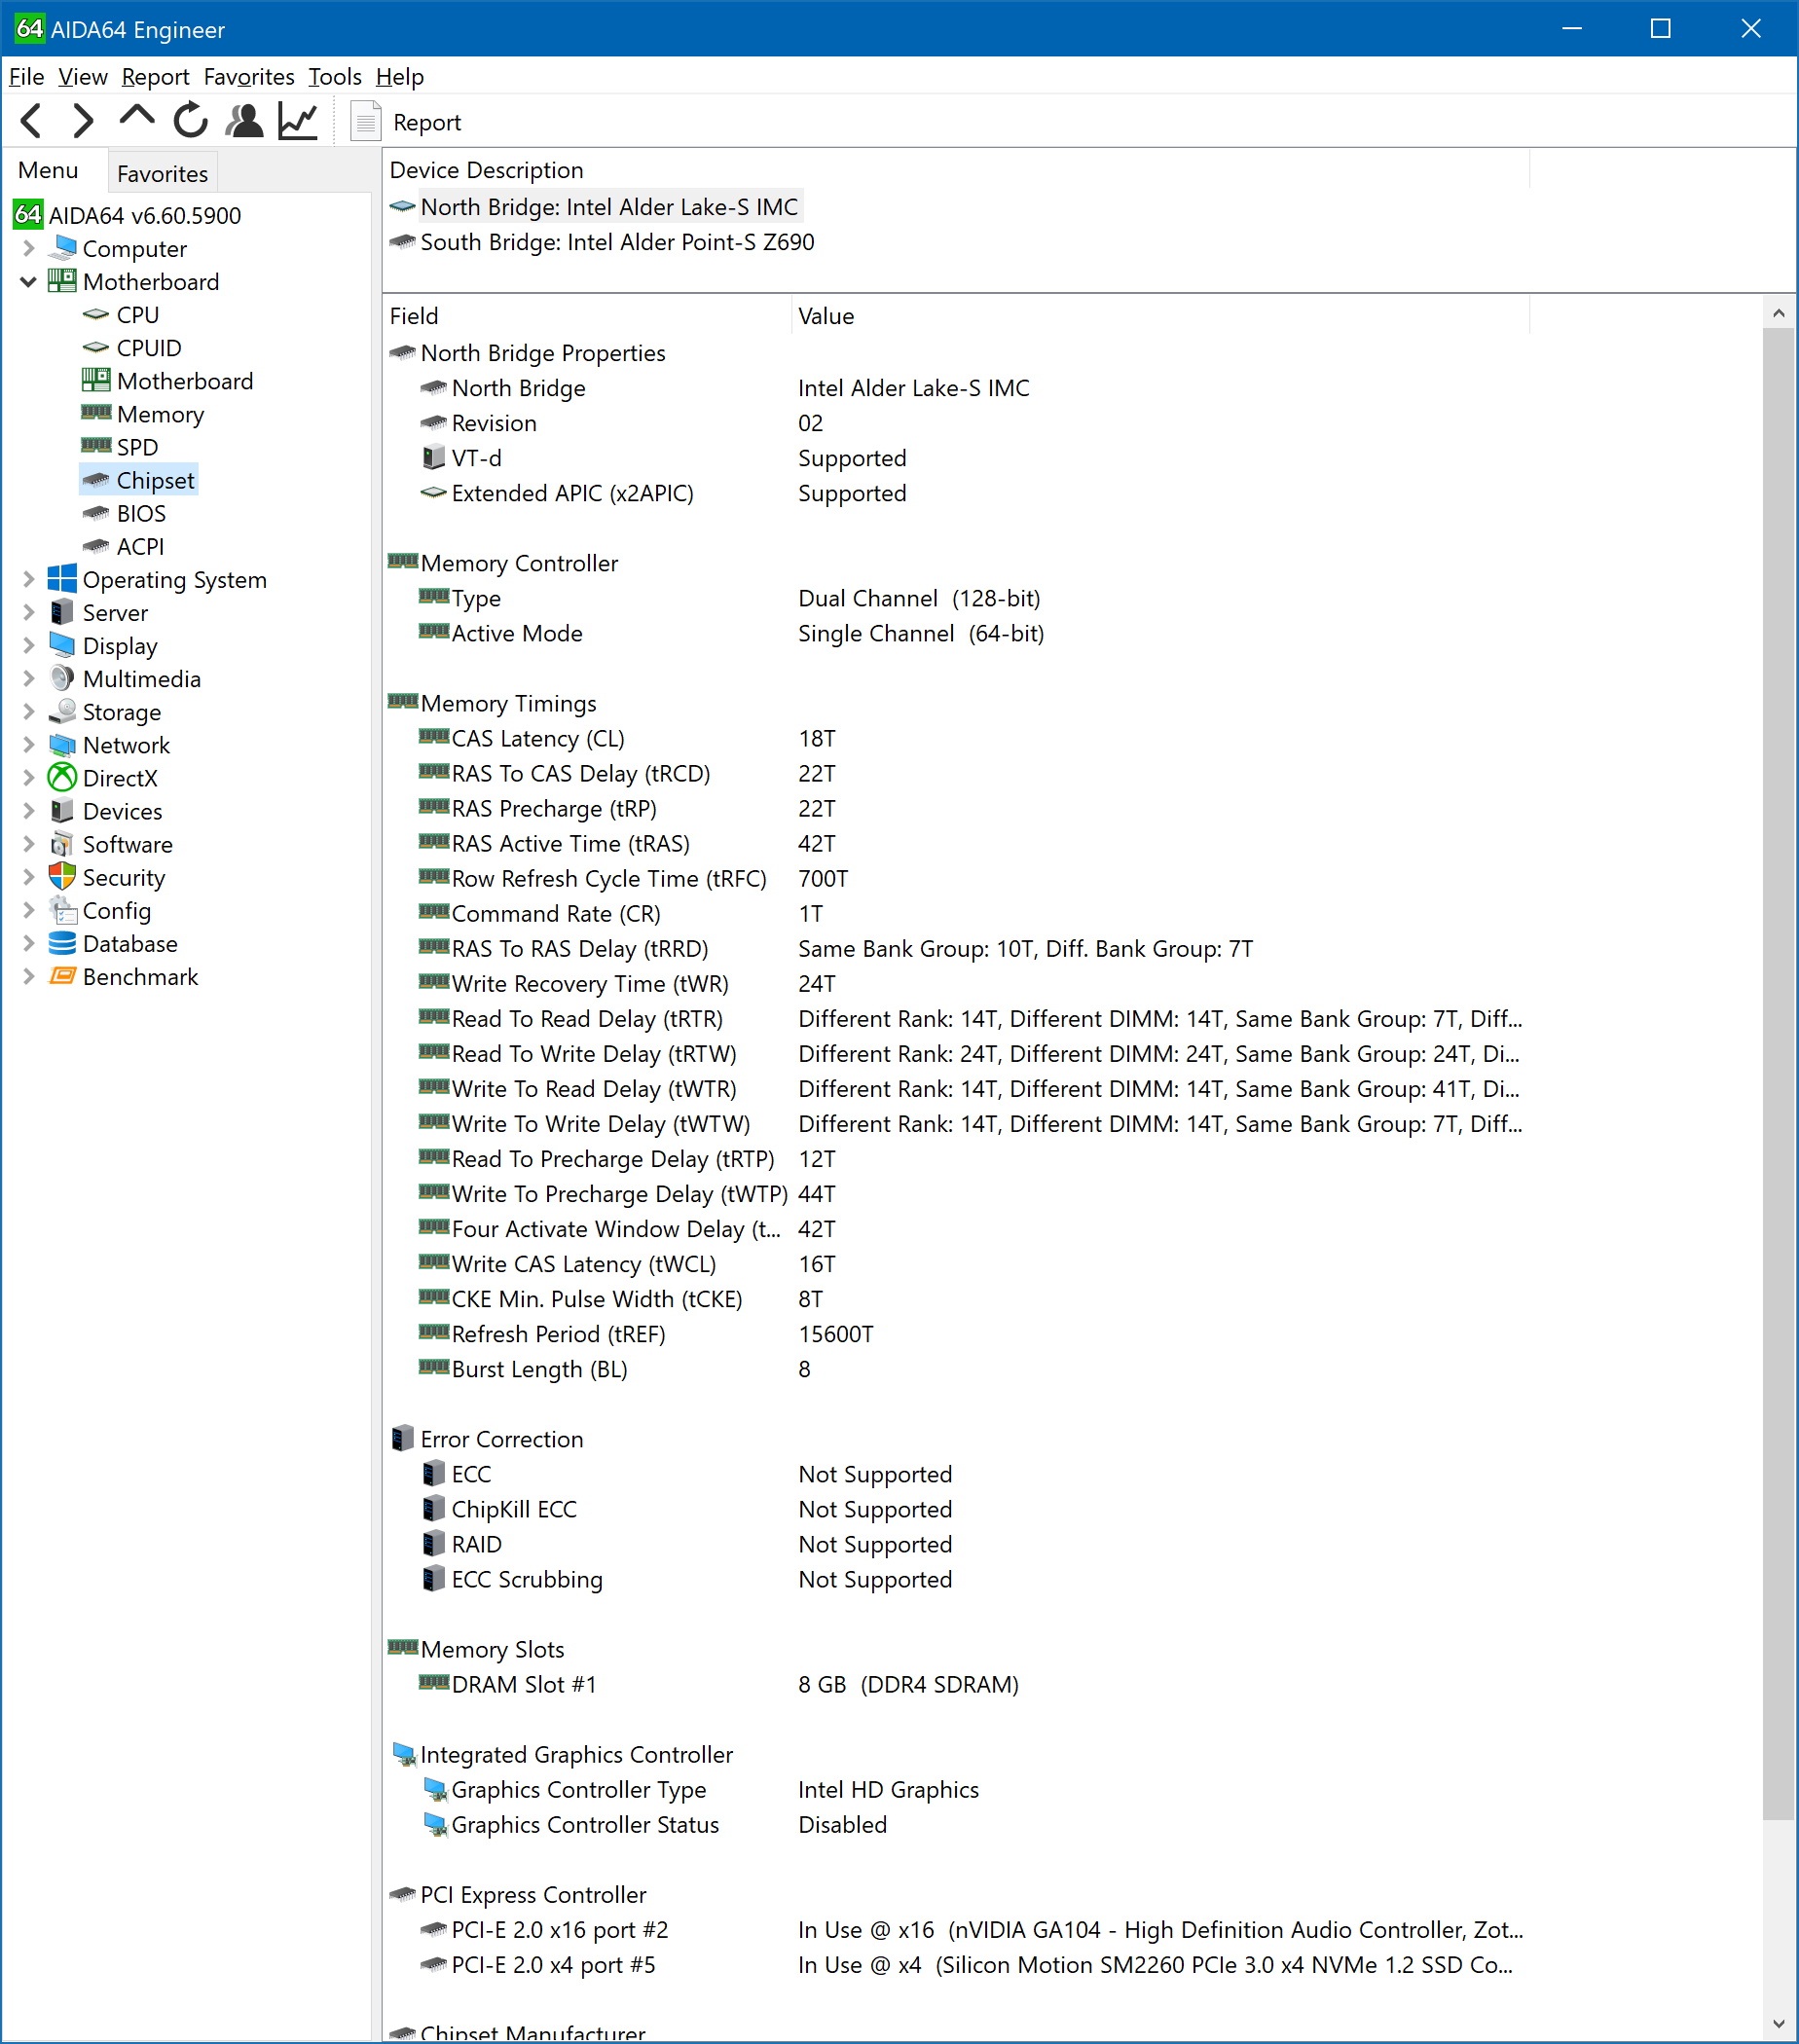Click the Back navigation arrow

tap(32, 121)
